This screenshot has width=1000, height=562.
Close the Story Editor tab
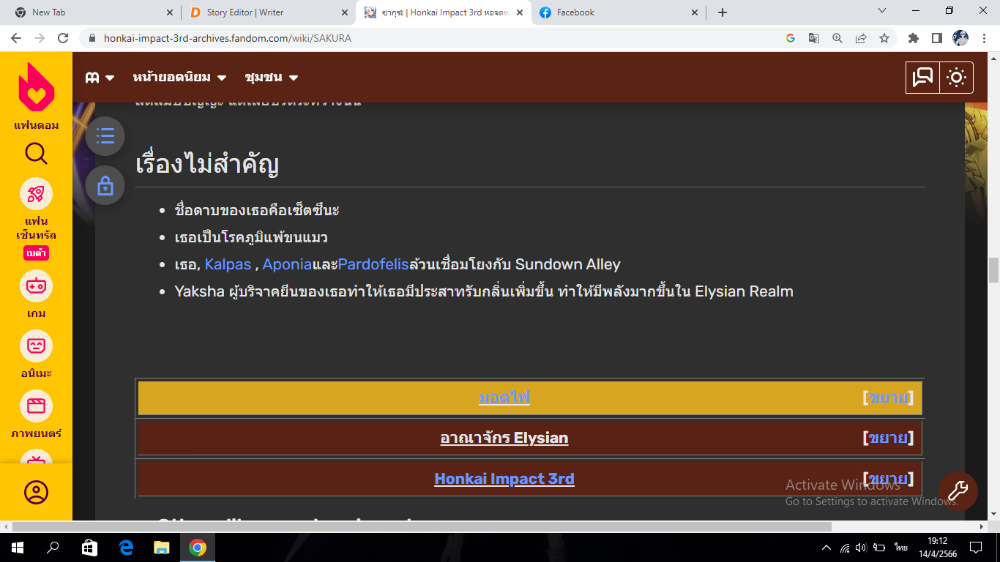(344, 12)
